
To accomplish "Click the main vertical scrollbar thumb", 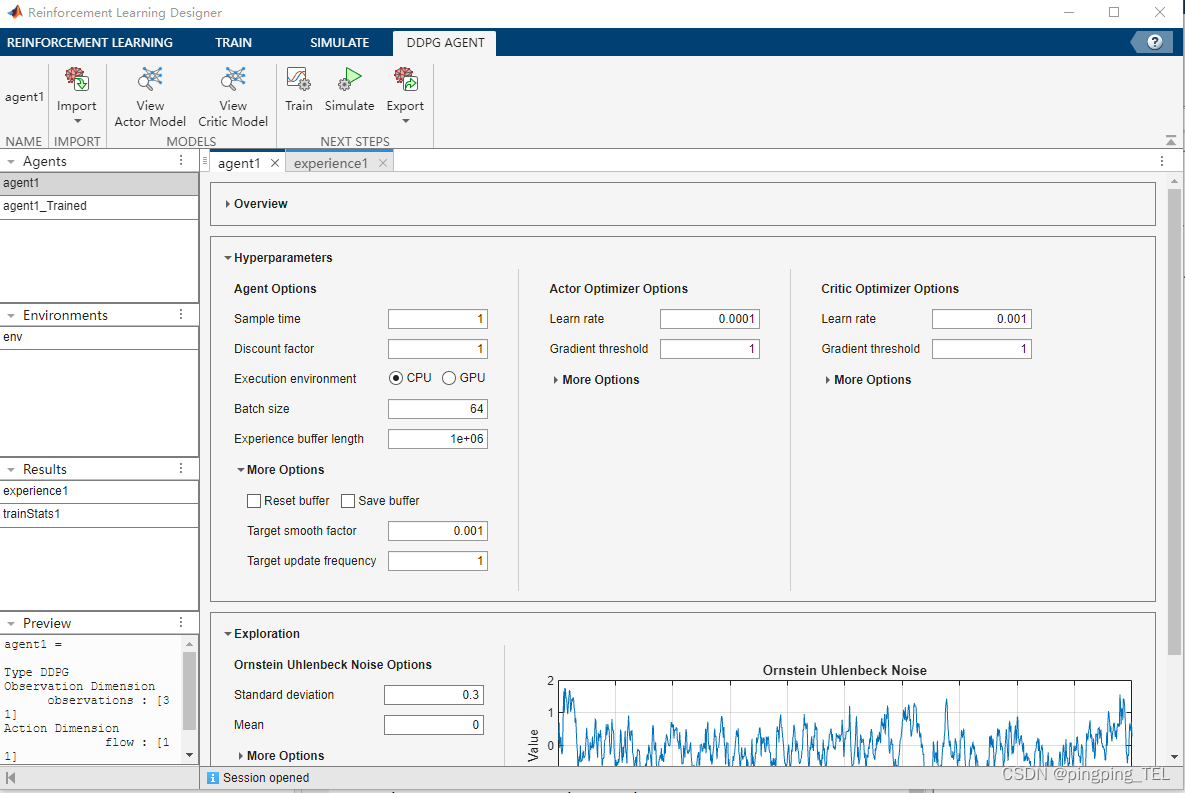I will point(1174,420).
